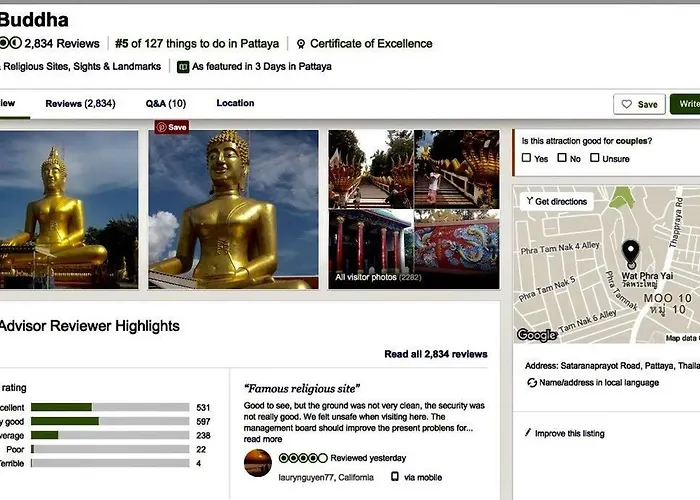Click the Google logo on the map
Screen dimensions: 700x500
pyautogui.click(x=537, y=335)
